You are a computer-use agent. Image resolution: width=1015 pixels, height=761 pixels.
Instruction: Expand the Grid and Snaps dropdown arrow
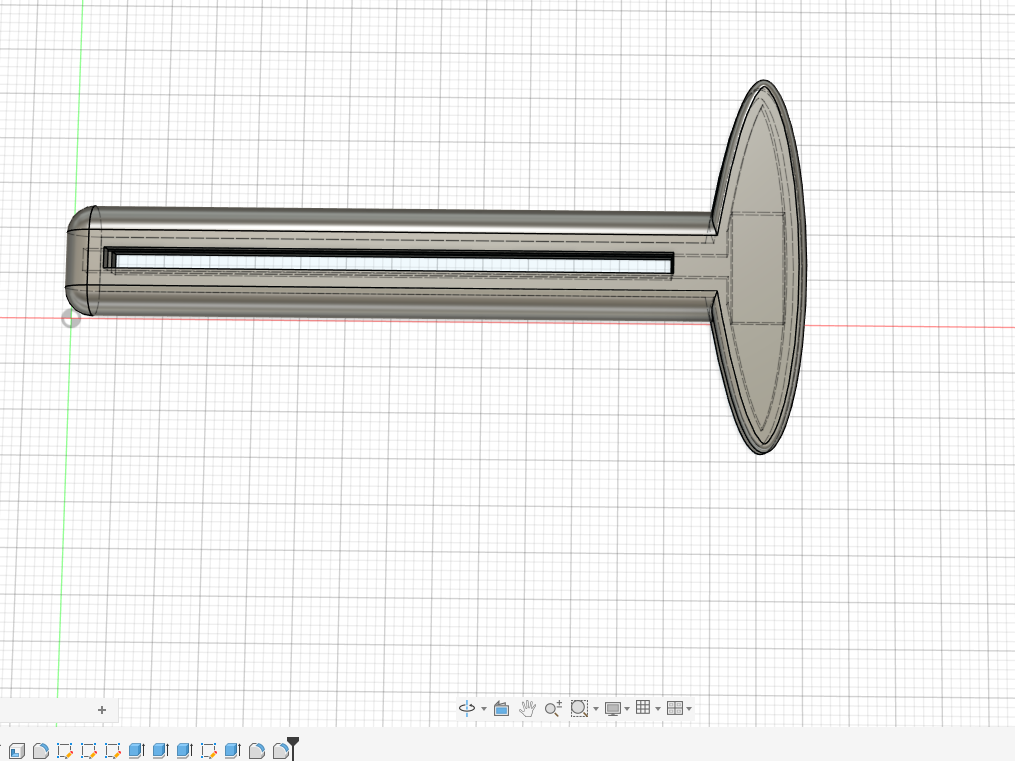(x=658, y=709)
